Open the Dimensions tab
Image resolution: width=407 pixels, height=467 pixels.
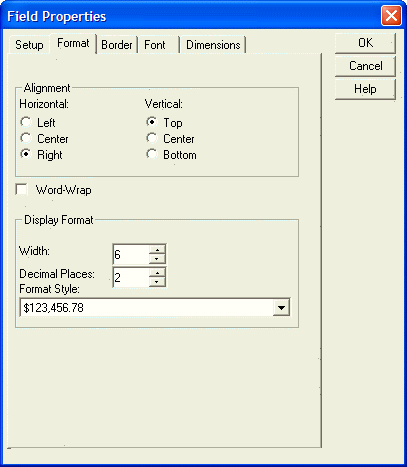pos(213,45)
